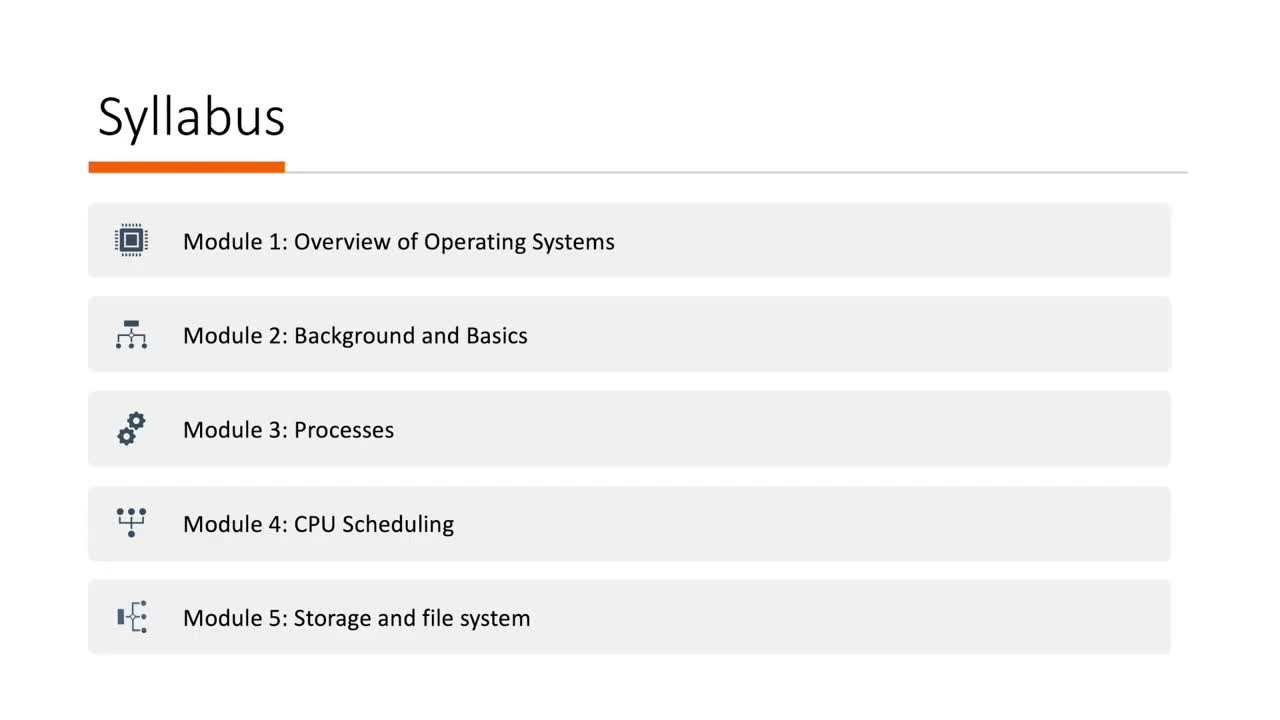Click the empty area of the Module 1 row
The width and height of the screenshot is (1280, 720).
point(890,240)
